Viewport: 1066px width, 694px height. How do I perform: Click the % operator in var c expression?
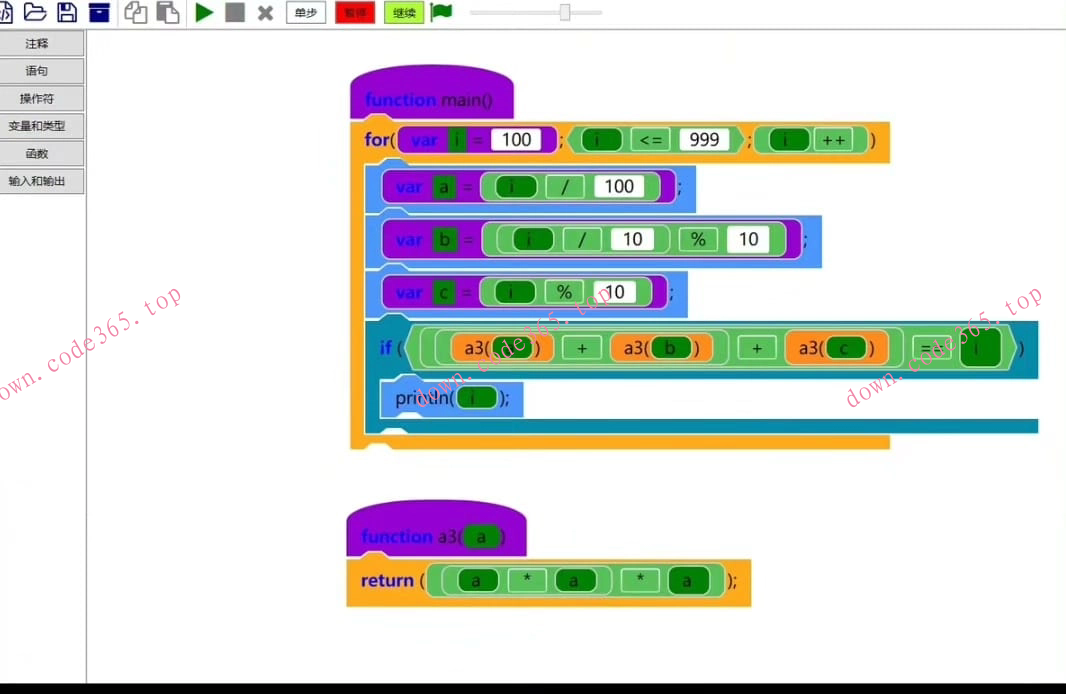[564, 292]
